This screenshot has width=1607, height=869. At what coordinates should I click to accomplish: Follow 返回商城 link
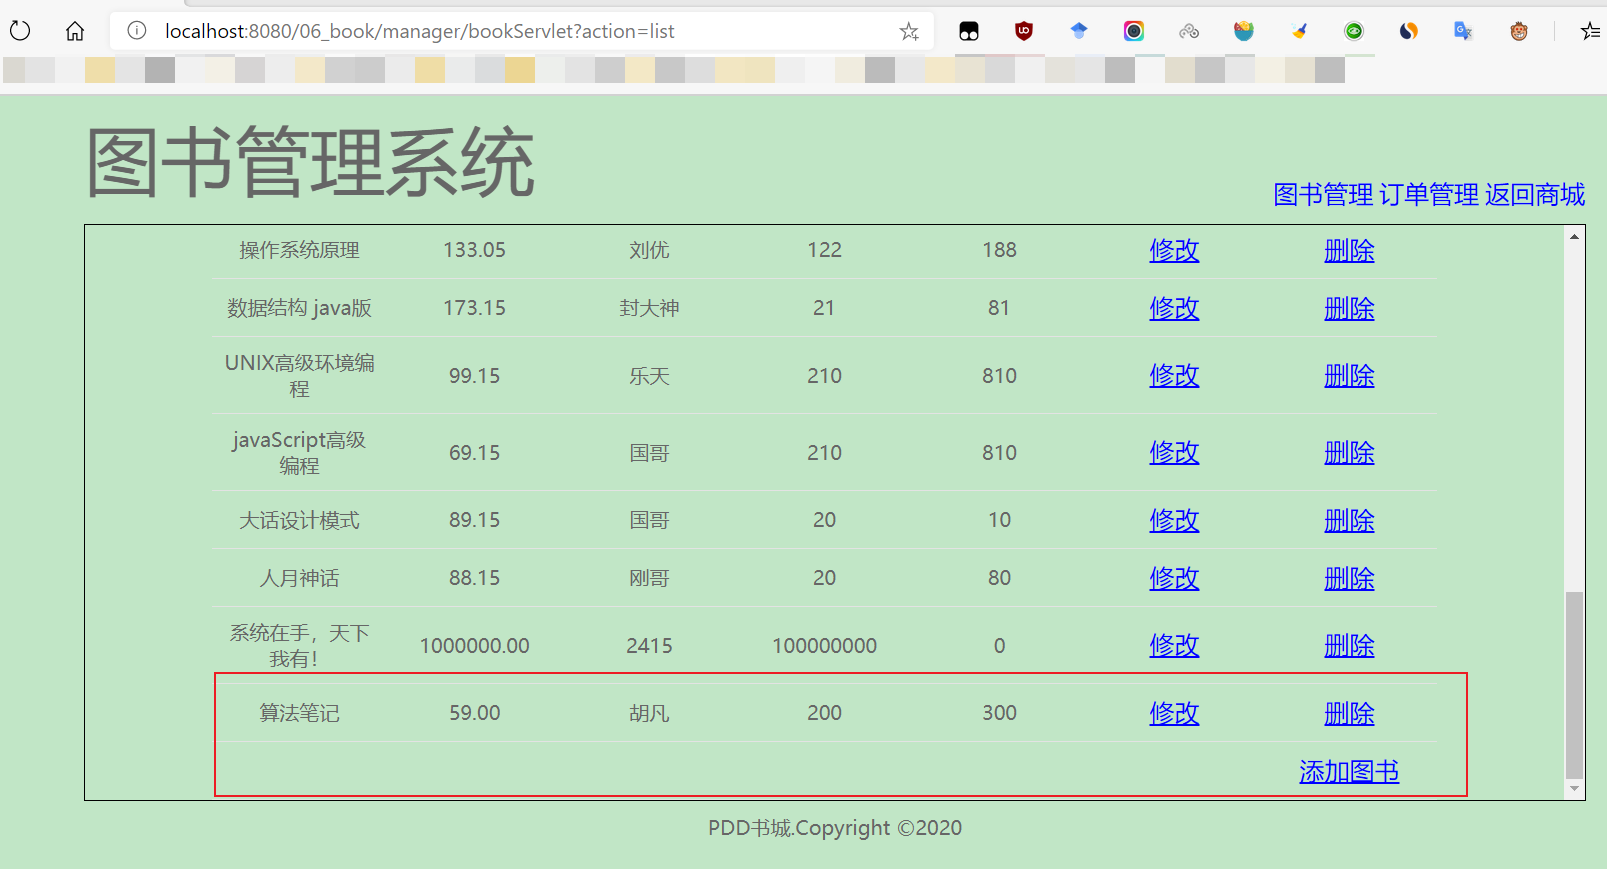click(1535, 194)
